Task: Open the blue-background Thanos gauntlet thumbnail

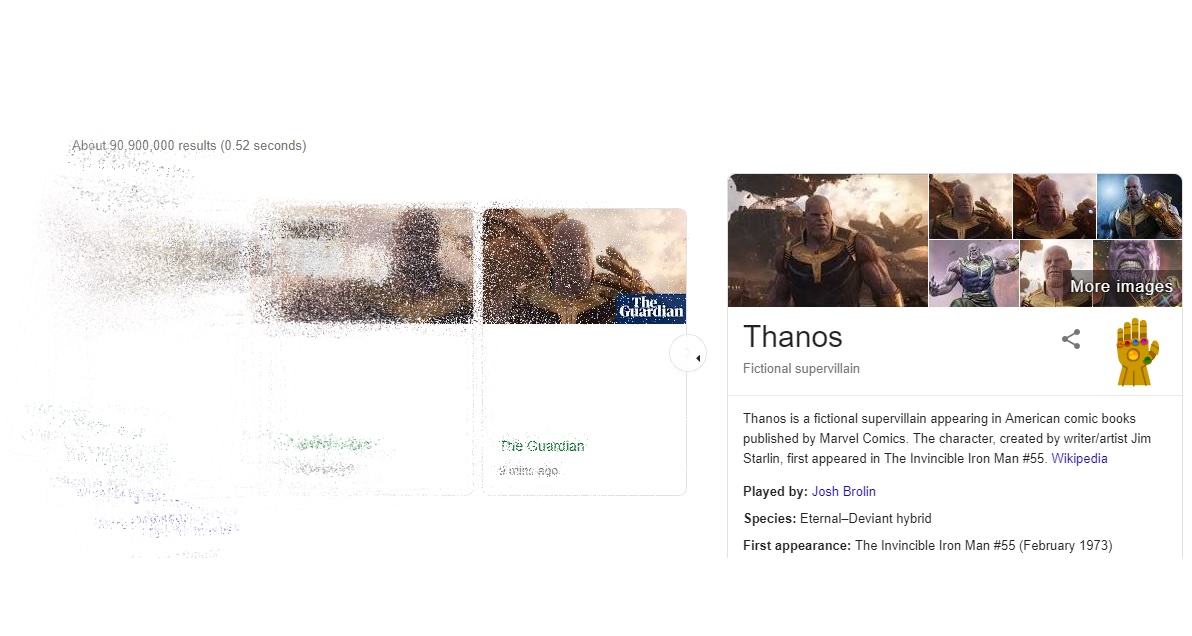Action: (1139, 206)
